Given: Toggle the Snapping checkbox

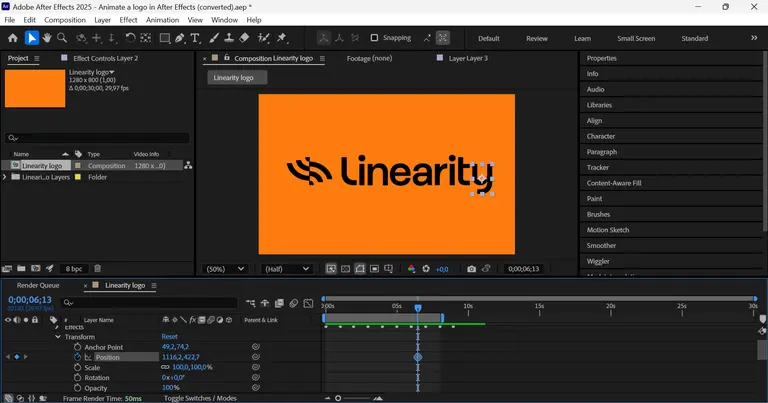Looking at the screenshot, I should (374, 38).
